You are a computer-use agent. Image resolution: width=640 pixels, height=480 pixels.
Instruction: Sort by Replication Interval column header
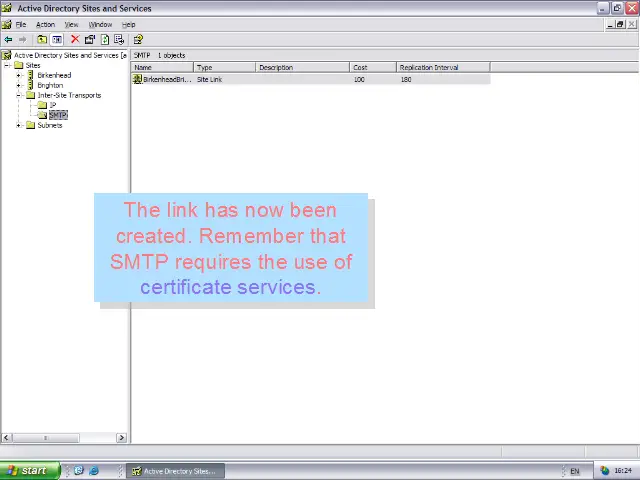coord(443,67)
